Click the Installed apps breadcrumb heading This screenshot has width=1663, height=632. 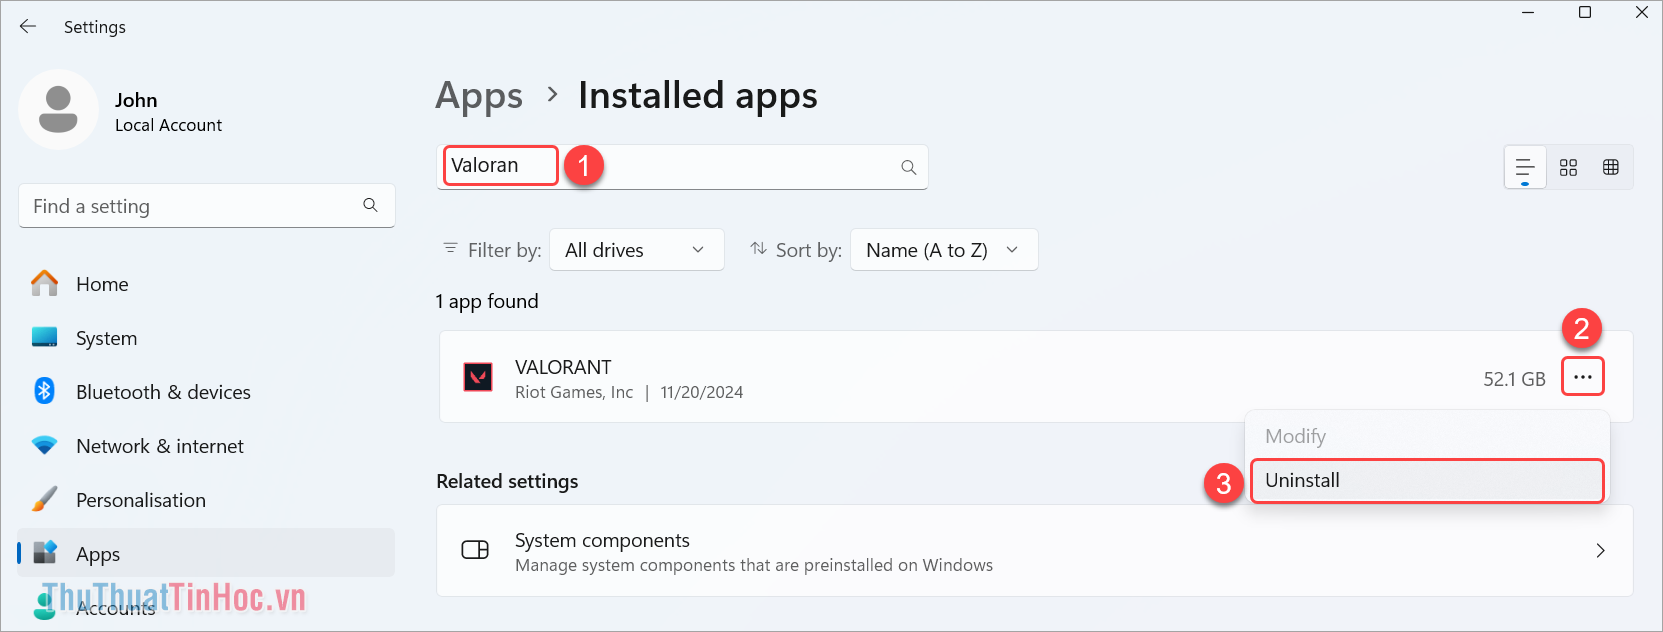coord(698,96)
